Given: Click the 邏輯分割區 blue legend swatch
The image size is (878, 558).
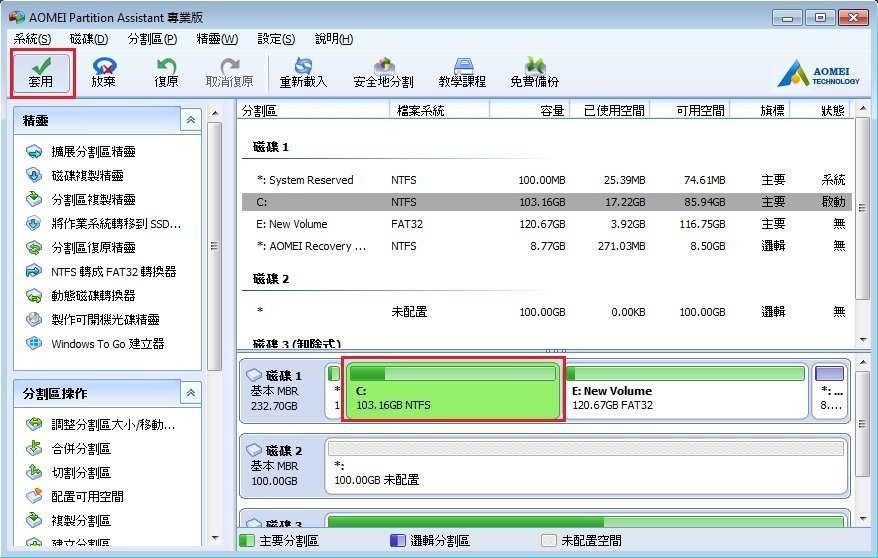Looking at the screenshot, I should point(398,541).
